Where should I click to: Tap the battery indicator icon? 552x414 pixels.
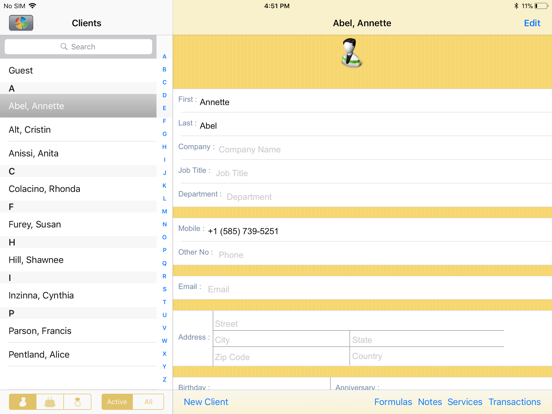pos(541,6)
